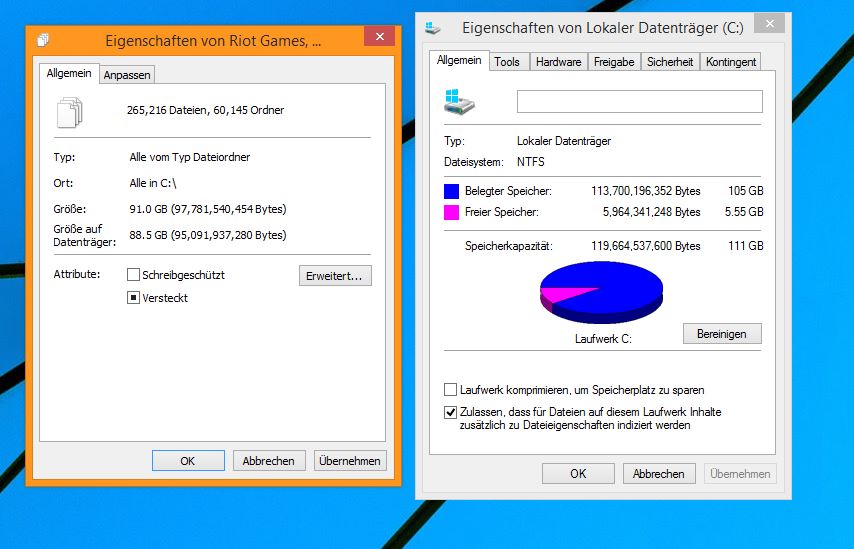Click the 'NTFS' file system value

(530, 162)
